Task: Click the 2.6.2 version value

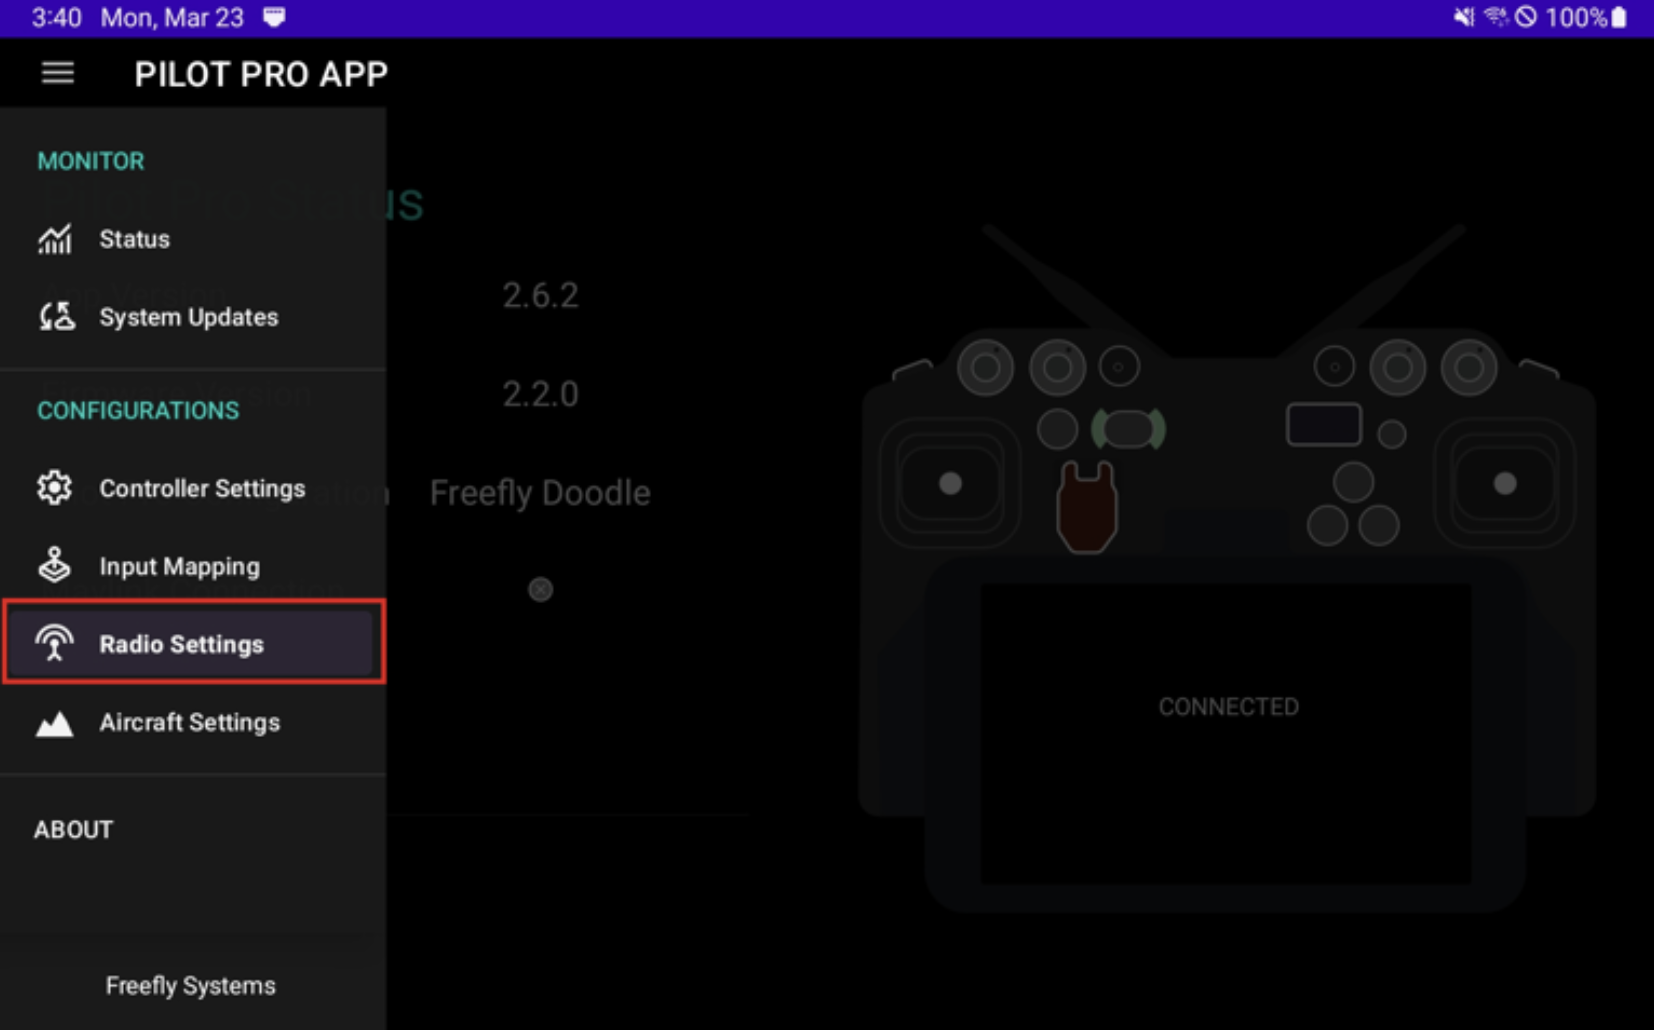Action: [540, 295]
